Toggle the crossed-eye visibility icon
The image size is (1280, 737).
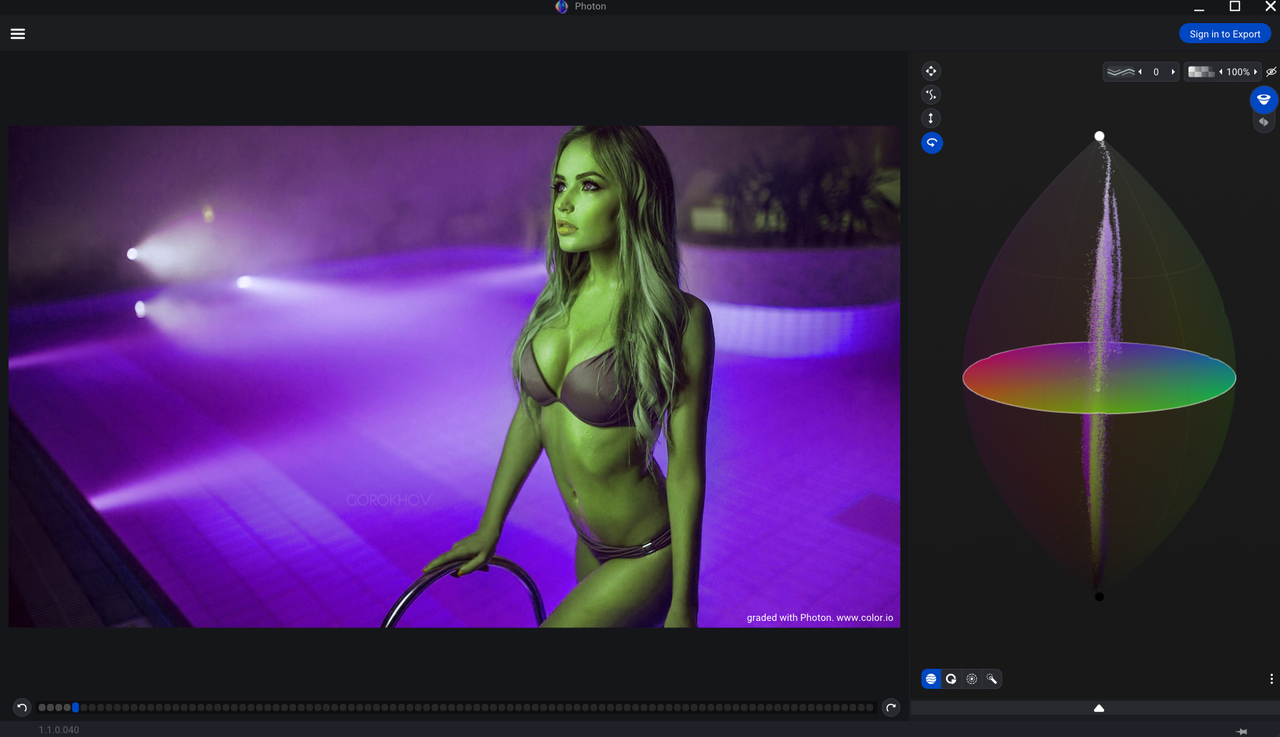(1271, 72)
